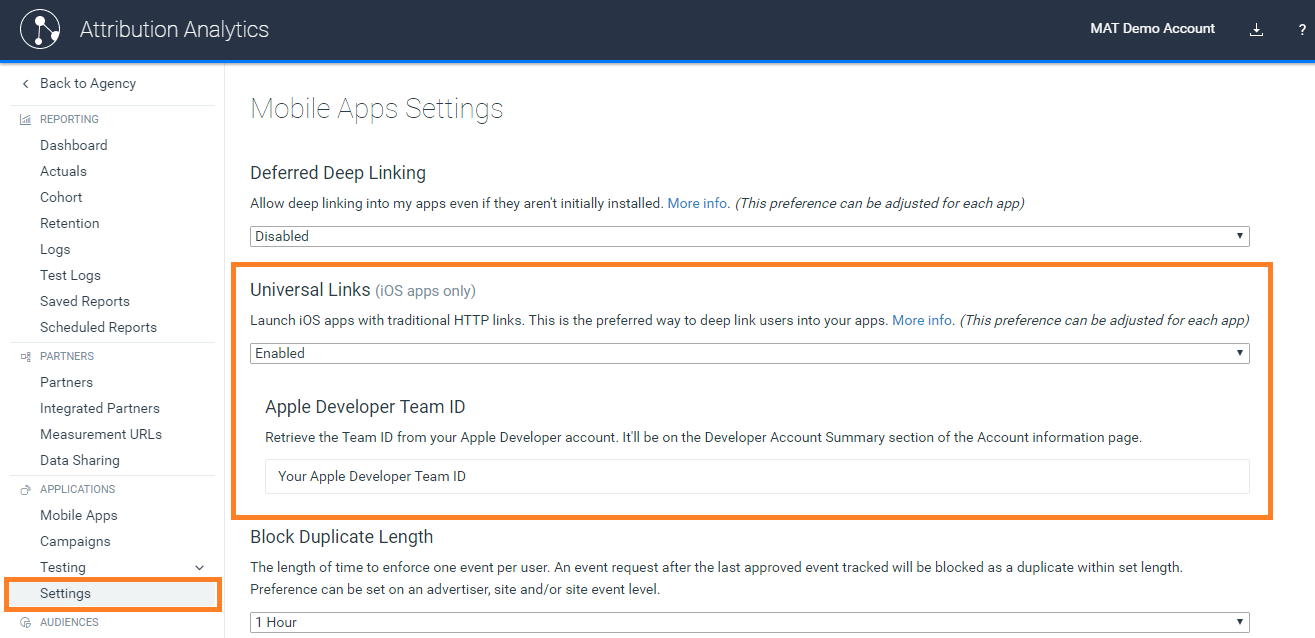1315x638 pixels.
Task: Open the Block Duplicate Length dropdown
Action: (x=749, y=622)
